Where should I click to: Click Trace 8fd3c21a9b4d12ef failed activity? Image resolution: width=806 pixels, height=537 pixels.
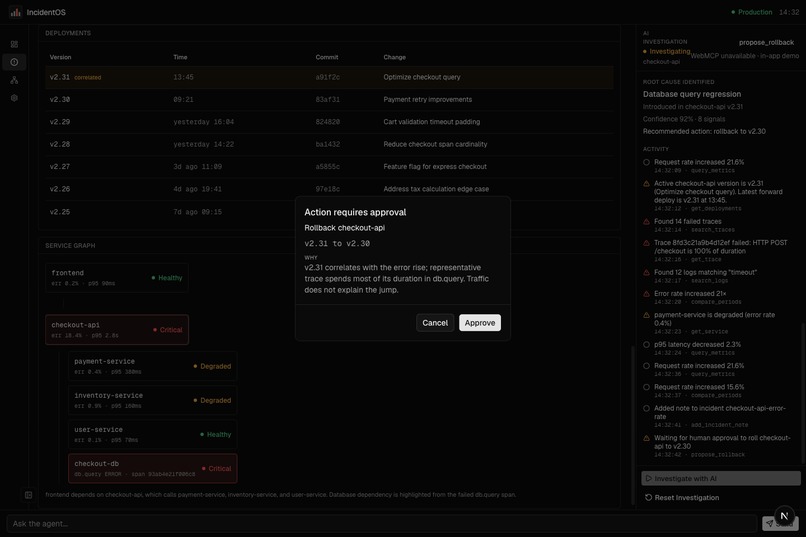tap(720, 247)
